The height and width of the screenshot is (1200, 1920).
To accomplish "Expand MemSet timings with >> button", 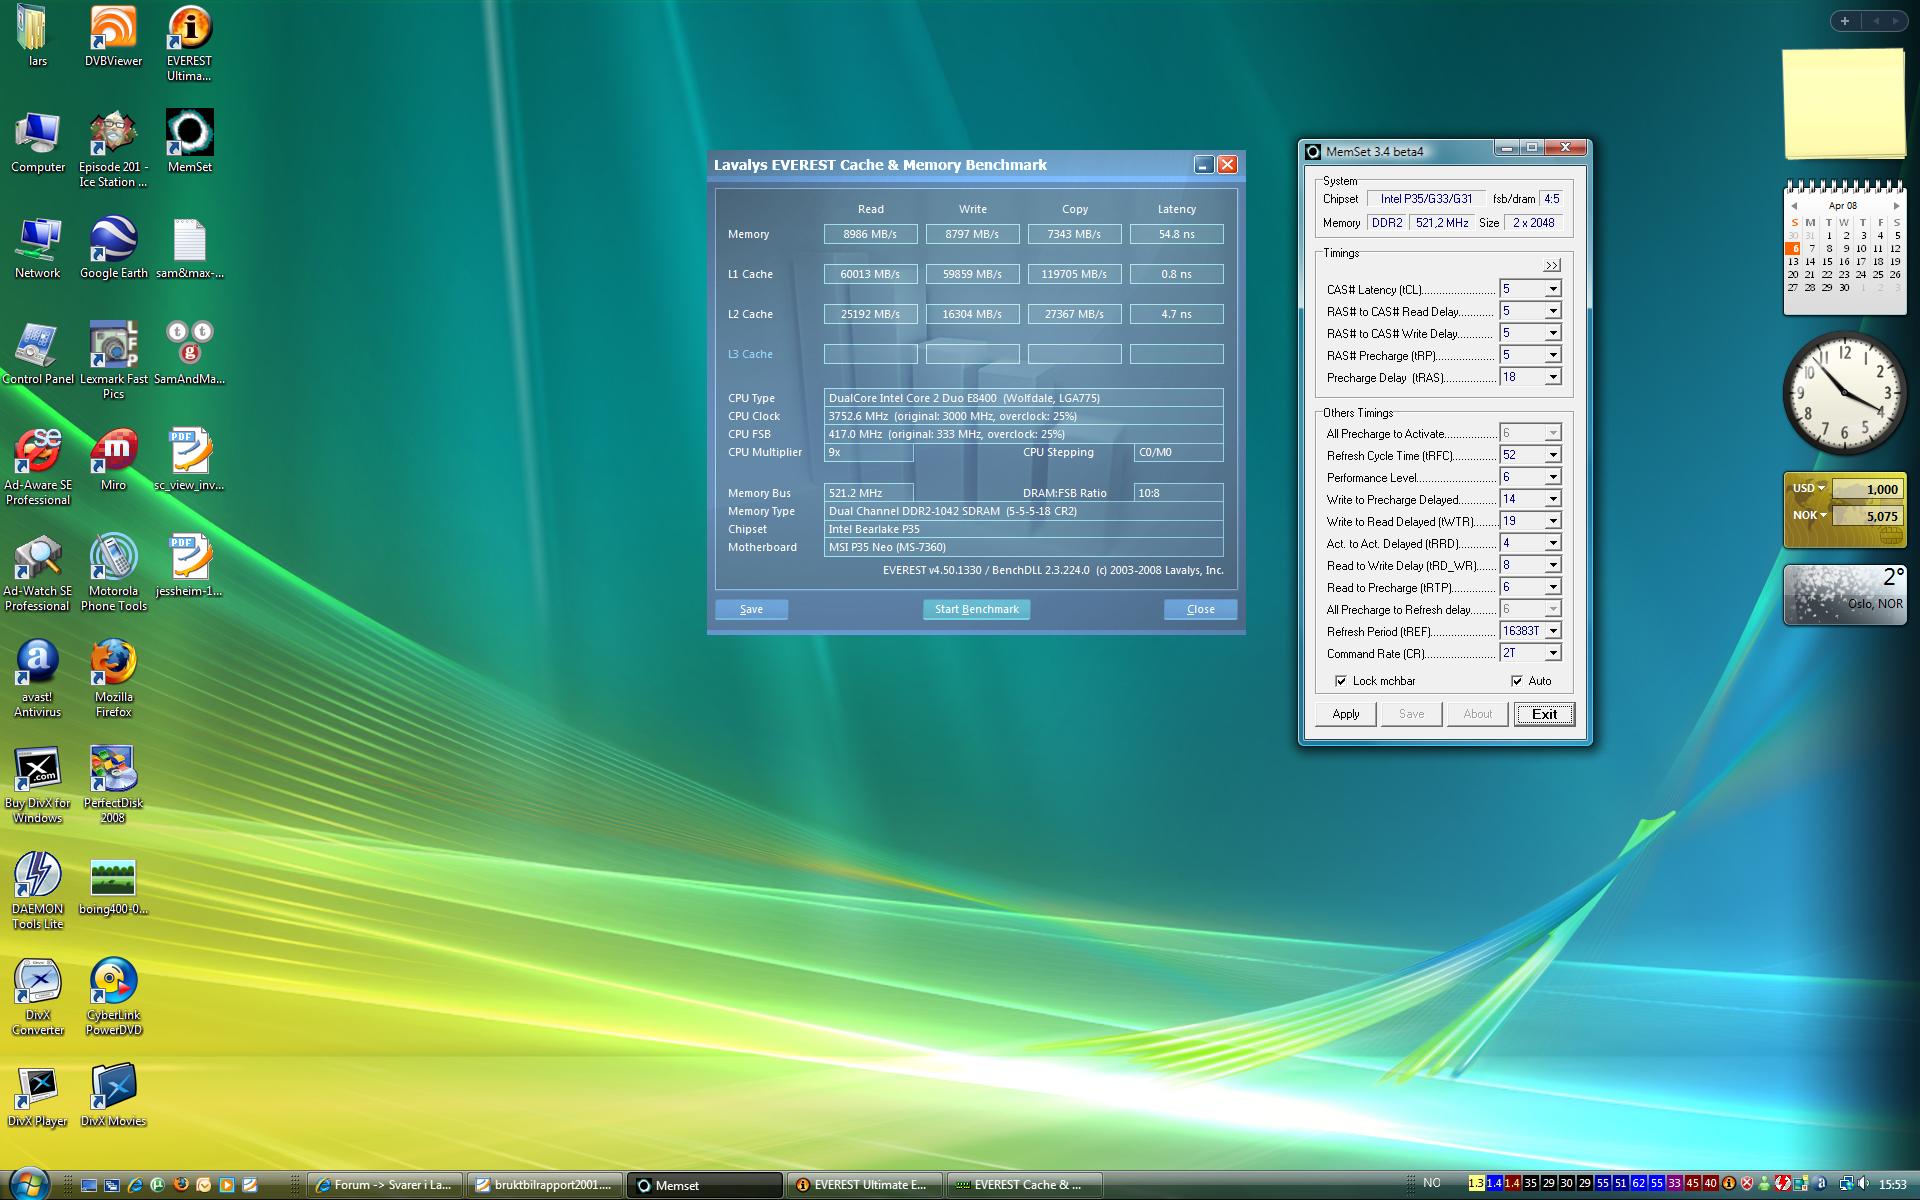I will tap(1551, 266).
